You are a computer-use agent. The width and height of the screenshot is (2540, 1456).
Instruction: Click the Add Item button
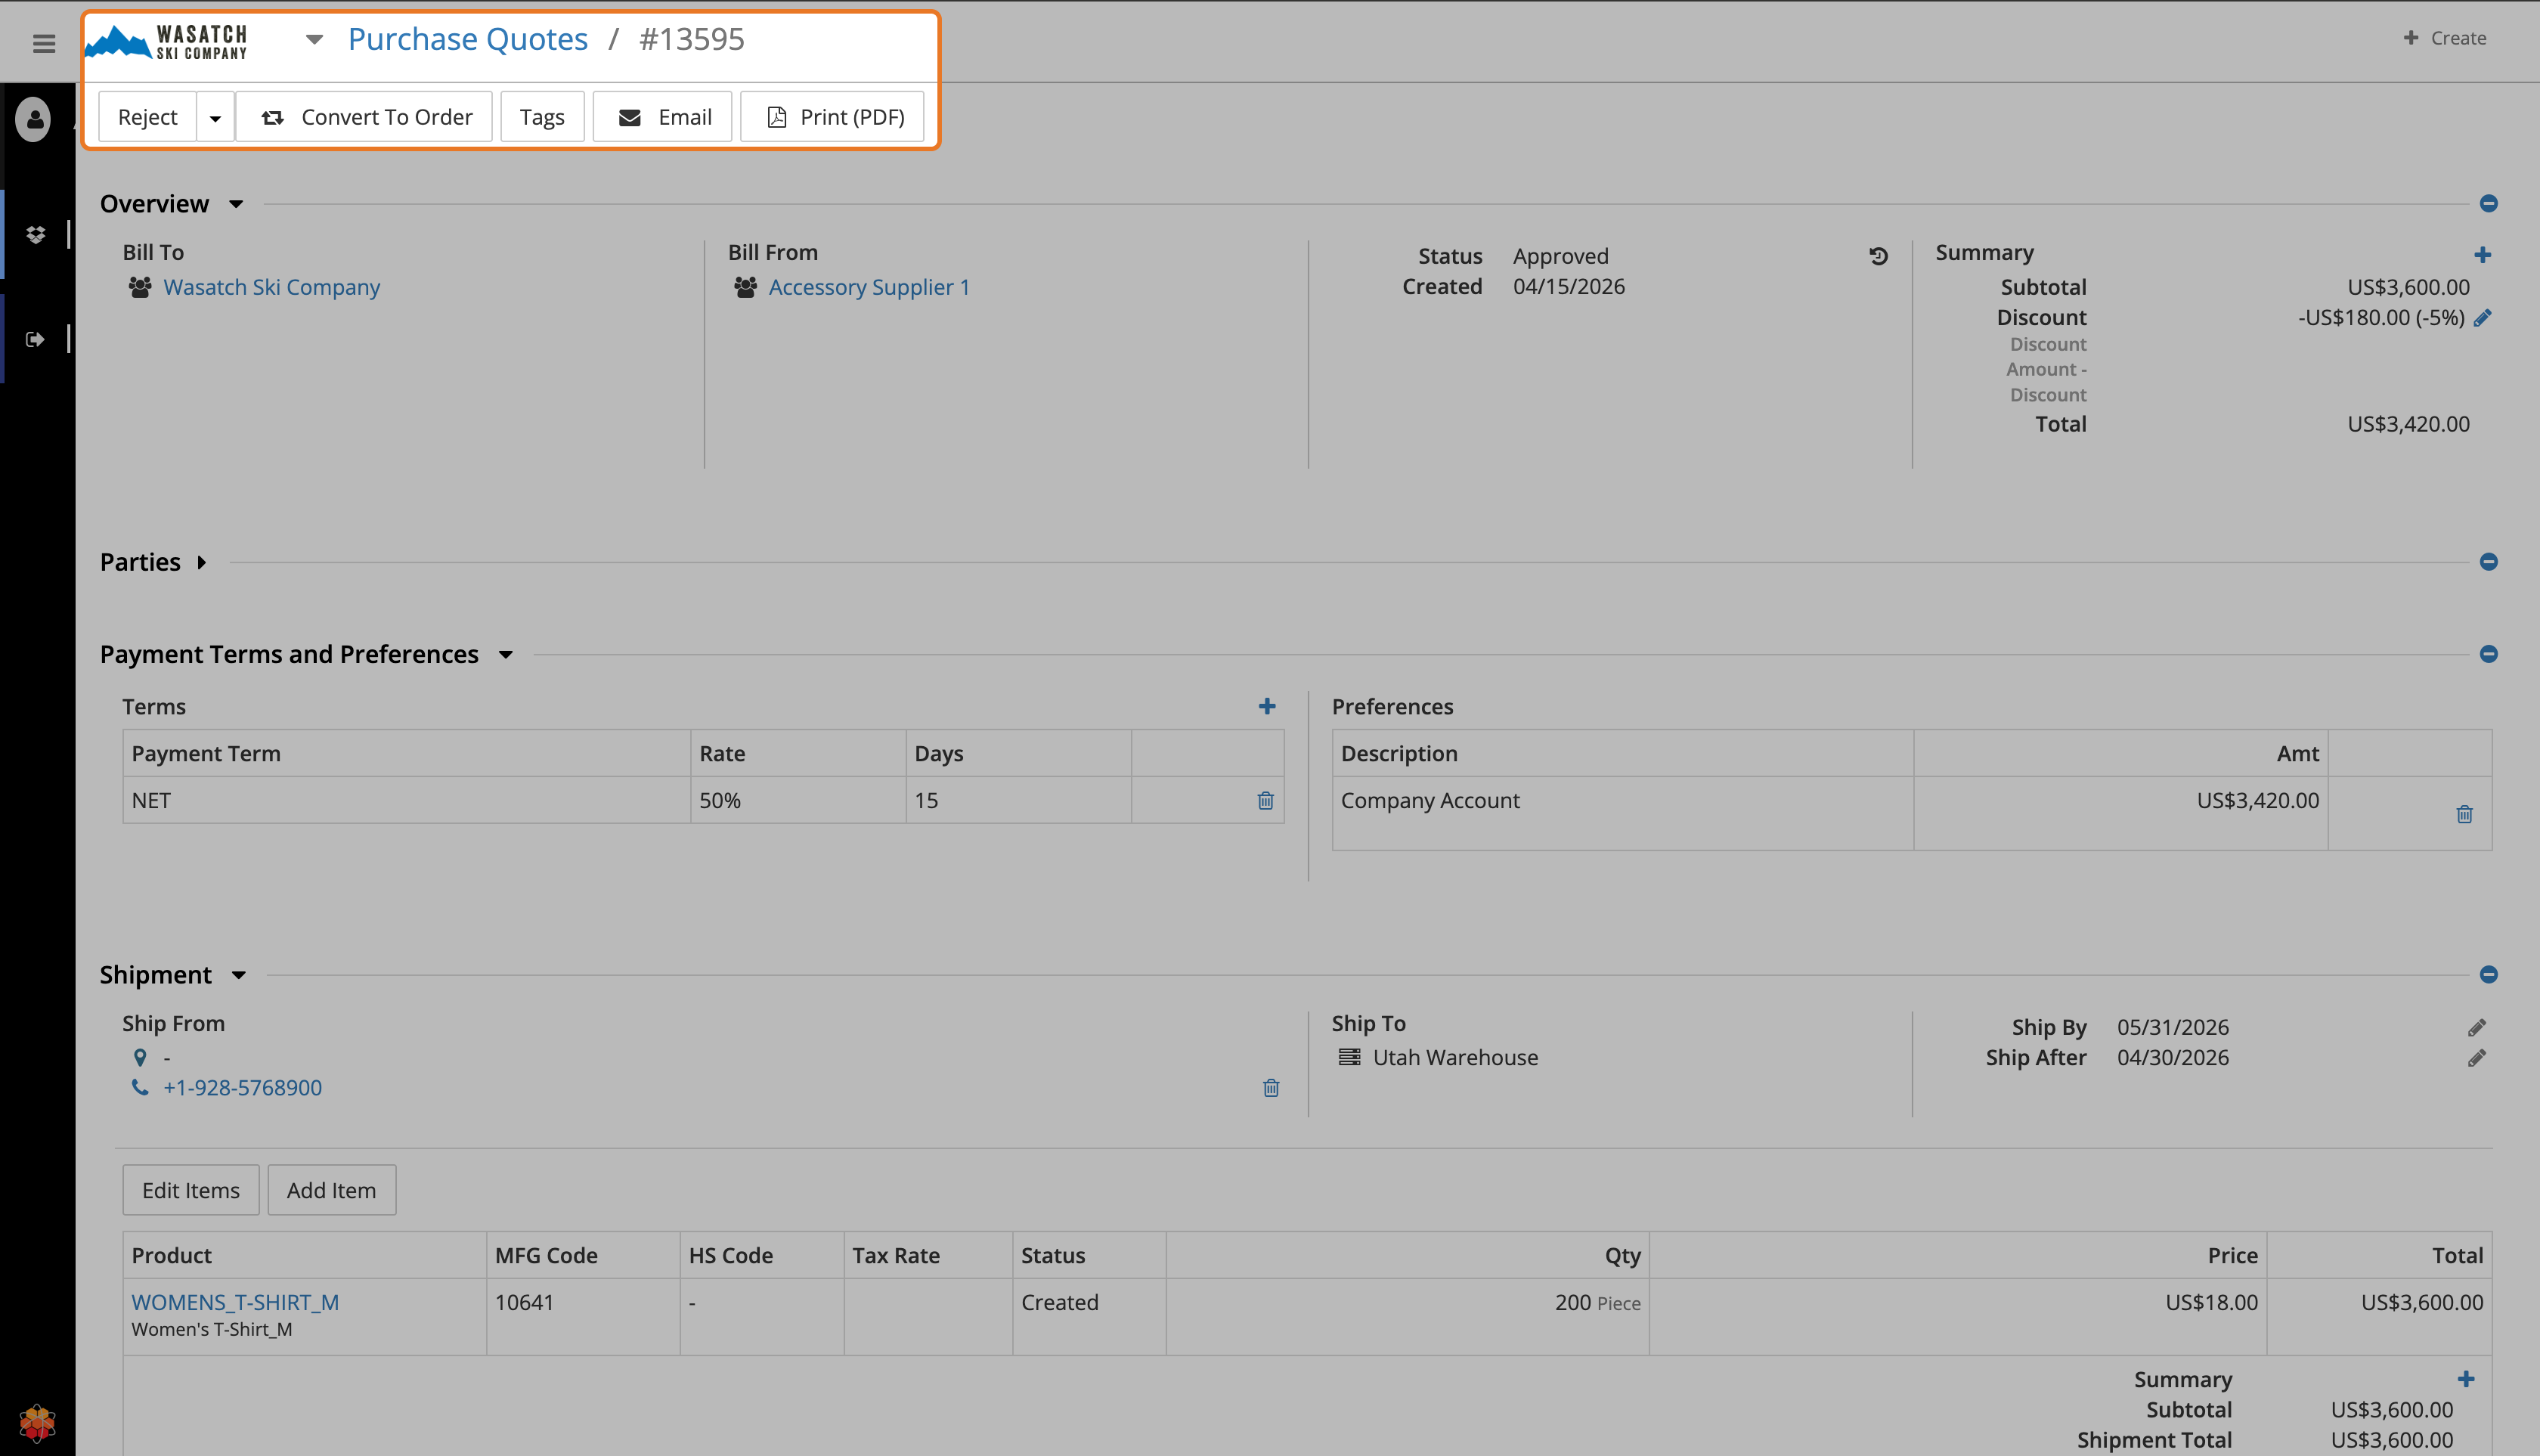pos(332,1190)
